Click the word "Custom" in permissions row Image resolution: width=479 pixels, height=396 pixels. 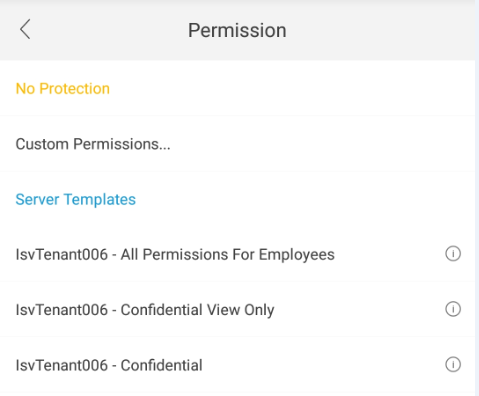42,144
